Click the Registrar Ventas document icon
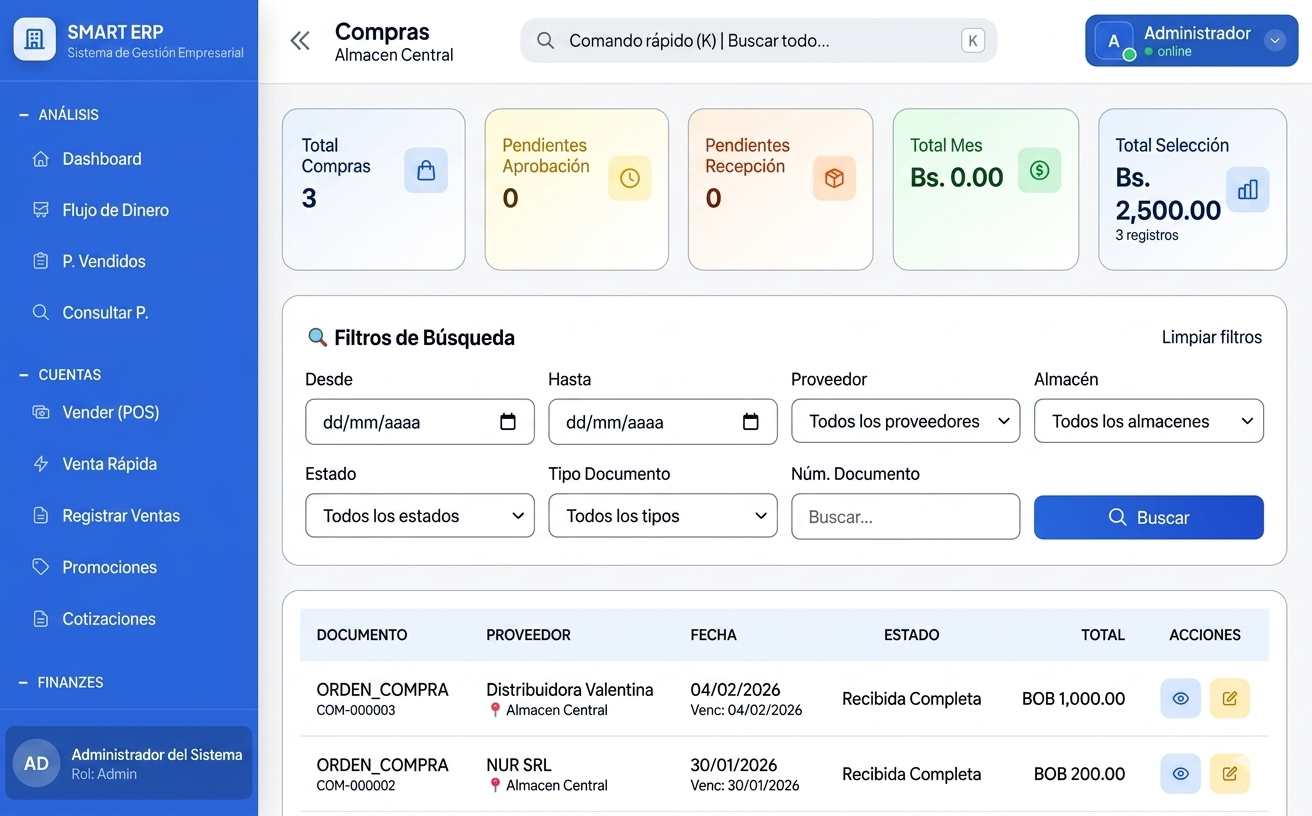Screen dimensions: 1312x816 [41, 516]
